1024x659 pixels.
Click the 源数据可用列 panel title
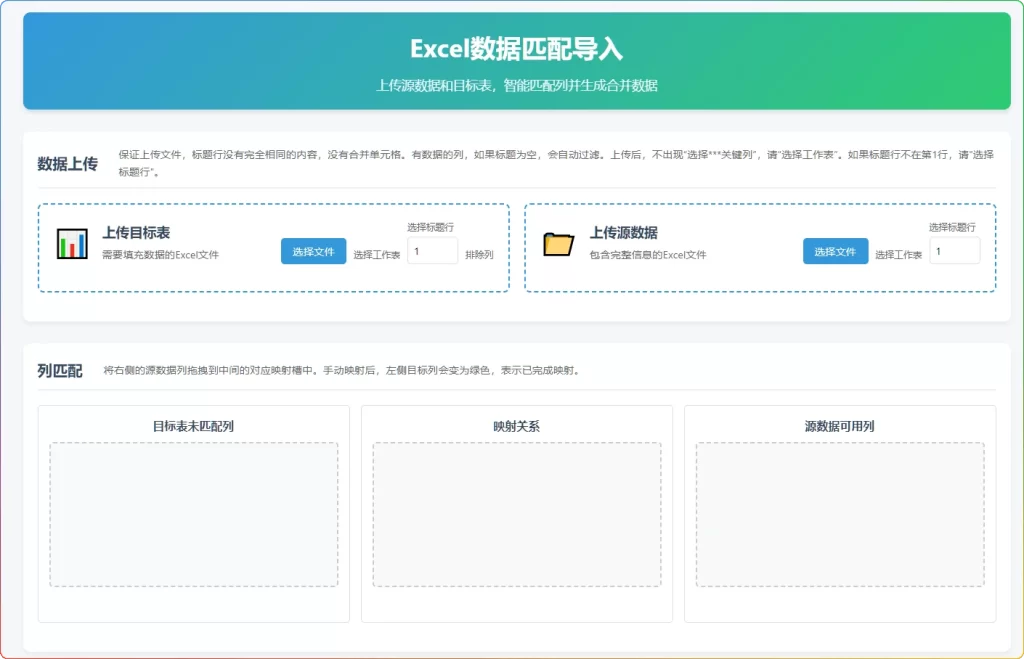(x=840, y=425)
